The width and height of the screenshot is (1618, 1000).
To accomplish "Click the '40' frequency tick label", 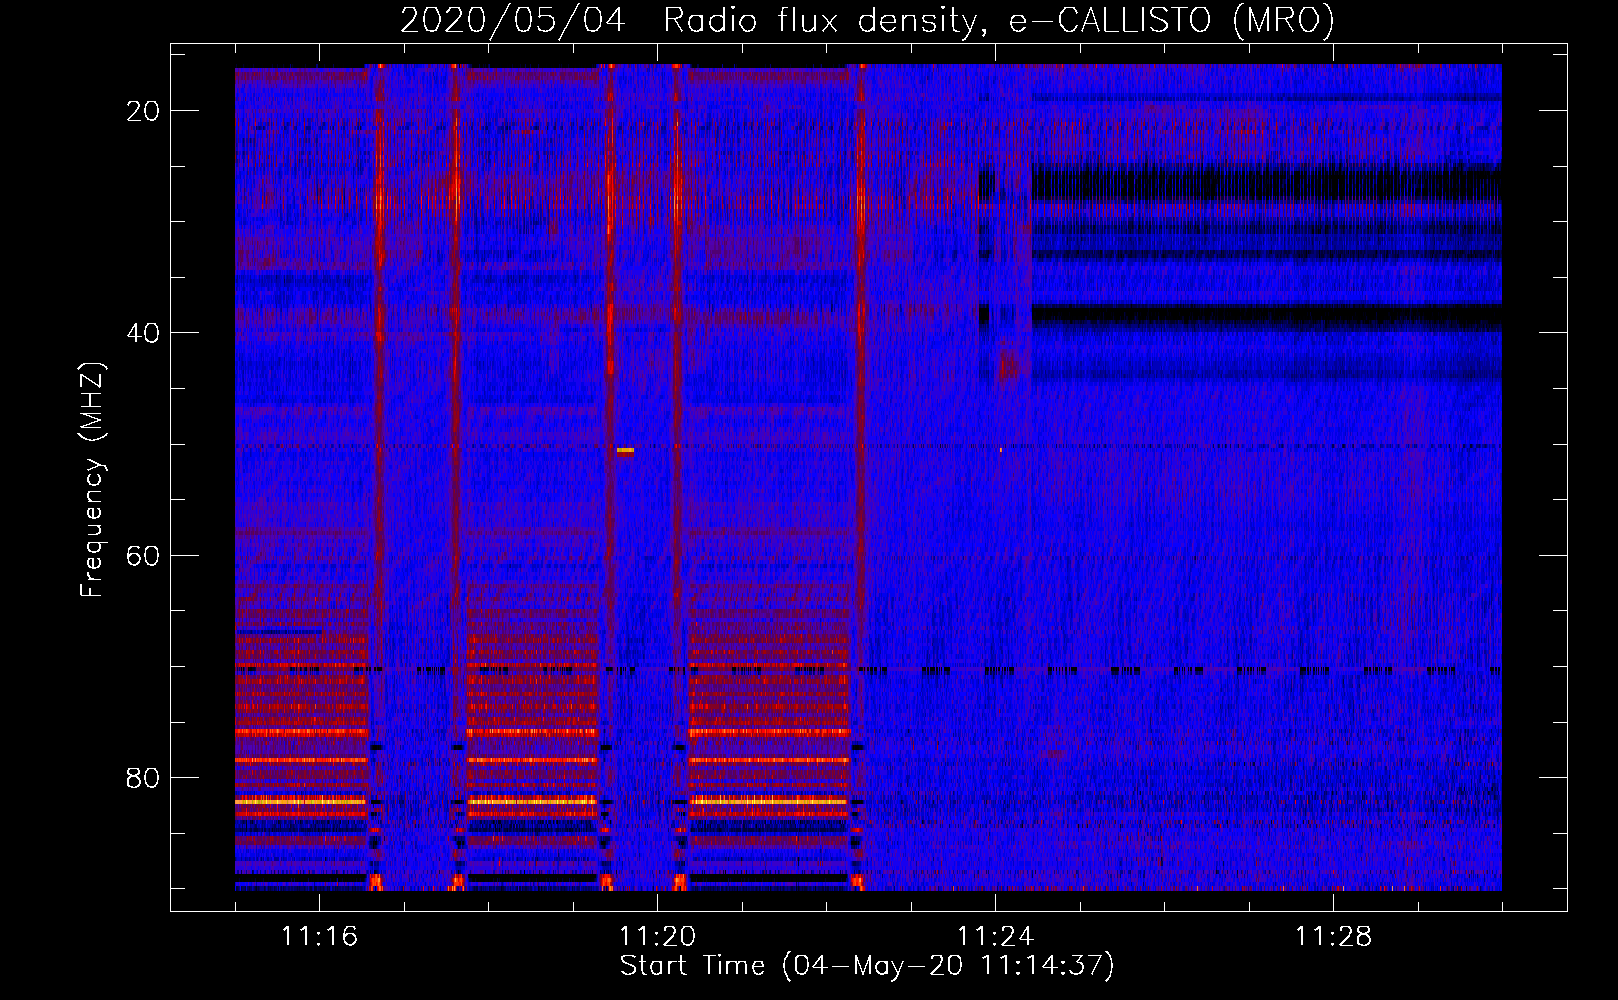I will tap(143, 333).
